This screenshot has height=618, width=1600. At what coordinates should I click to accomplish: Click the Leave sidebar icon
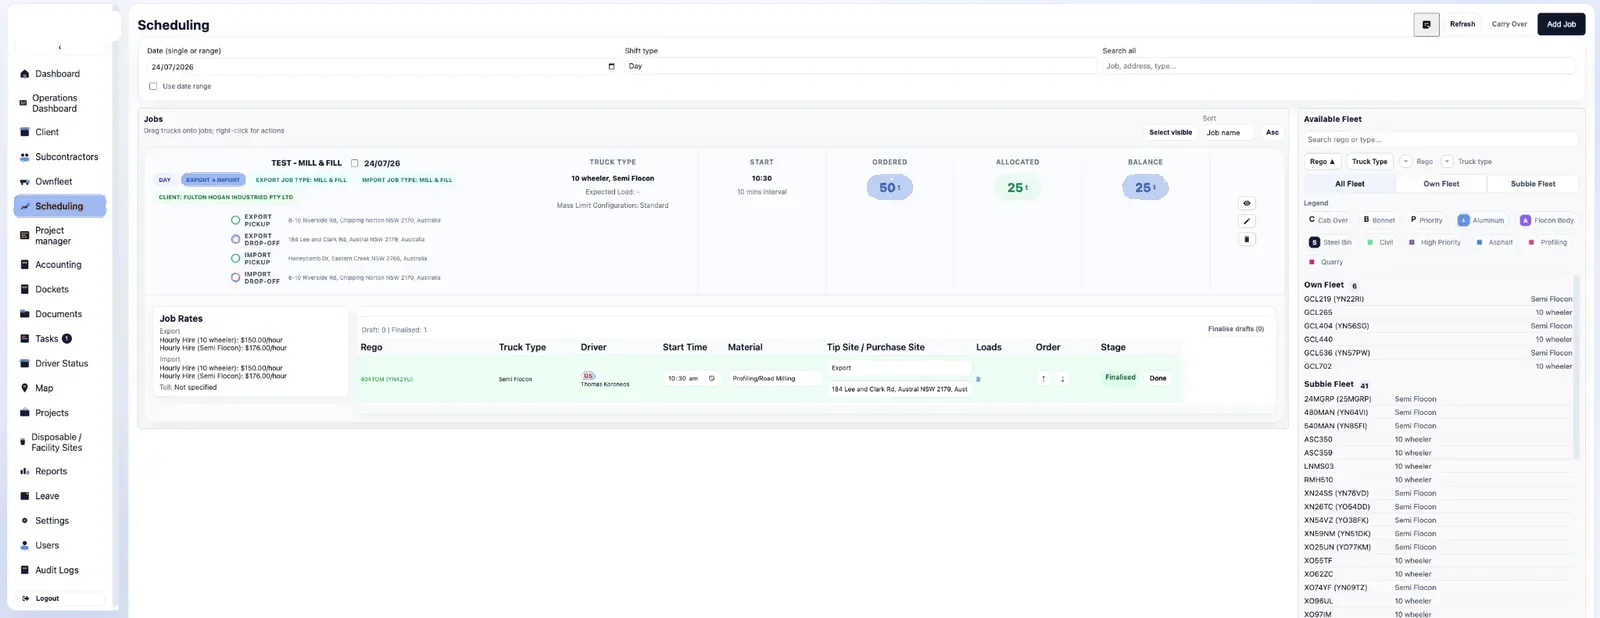(x=25, y=496)
